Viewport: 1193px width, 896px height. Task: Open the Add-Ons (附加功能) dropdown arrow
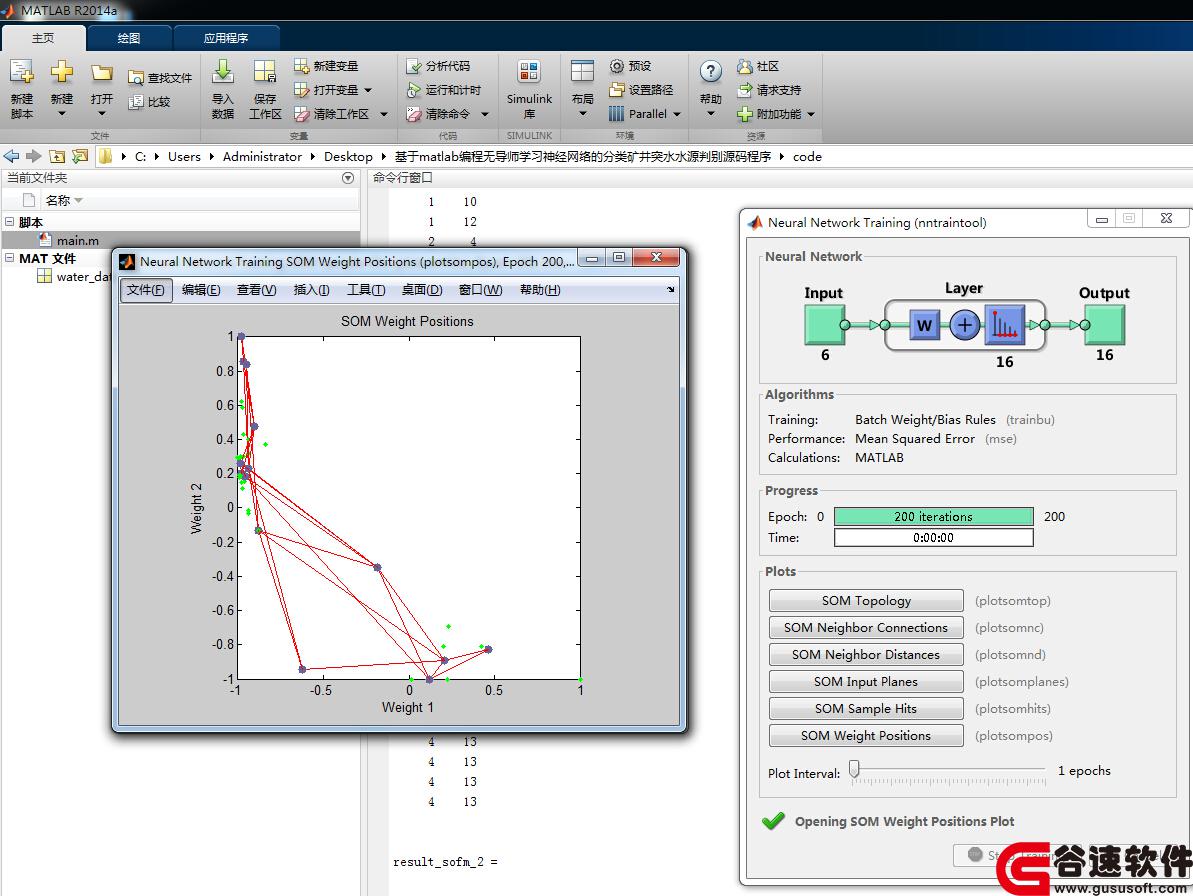coord(811,114)
